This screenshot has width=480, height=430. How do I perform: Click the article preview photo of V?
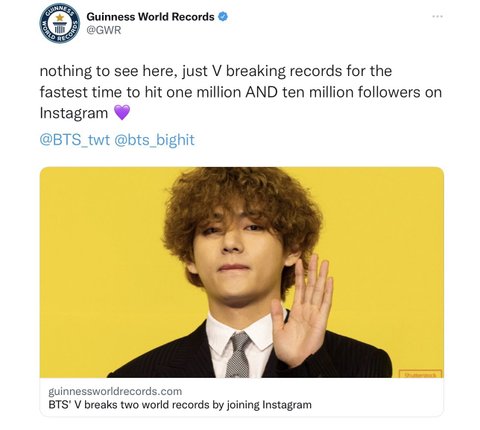242,272
